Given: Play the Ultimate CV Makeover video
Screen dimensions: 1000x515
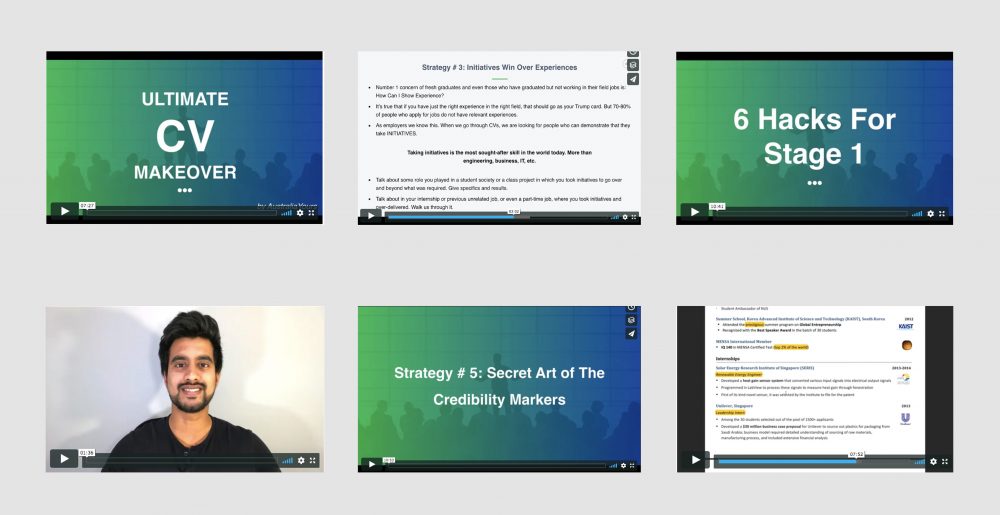Looking at the screenshot, I should click(64, 211).
